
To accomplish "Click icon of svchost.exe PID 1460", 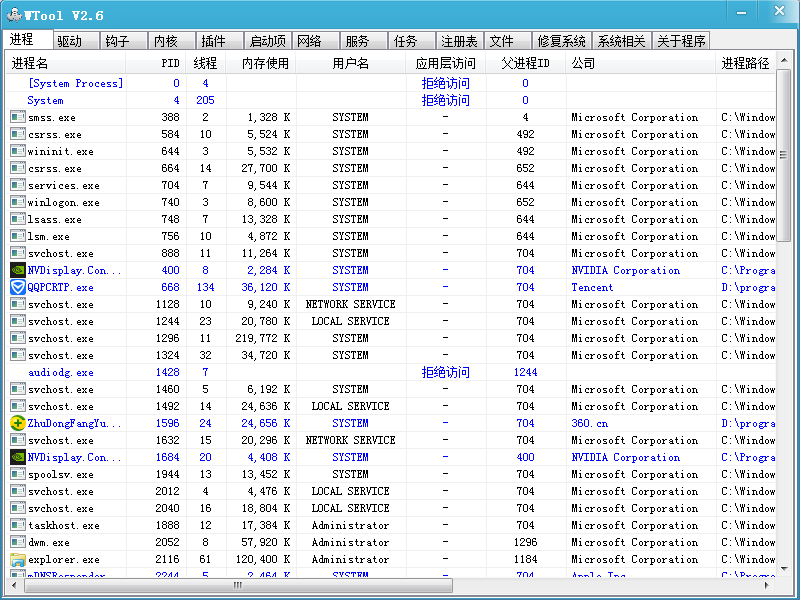I will pos(18,389).
